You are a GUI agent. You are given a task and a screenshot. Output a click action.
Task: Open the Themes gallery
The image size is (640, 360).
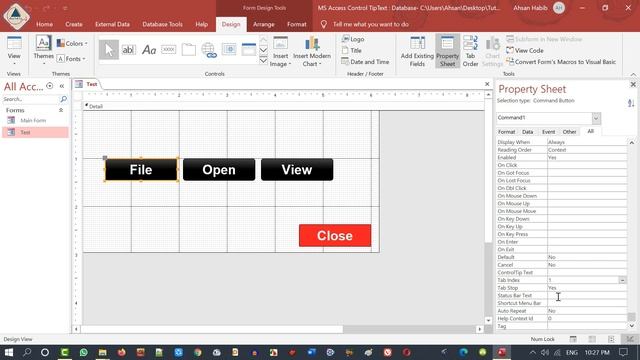coord(43,50)
